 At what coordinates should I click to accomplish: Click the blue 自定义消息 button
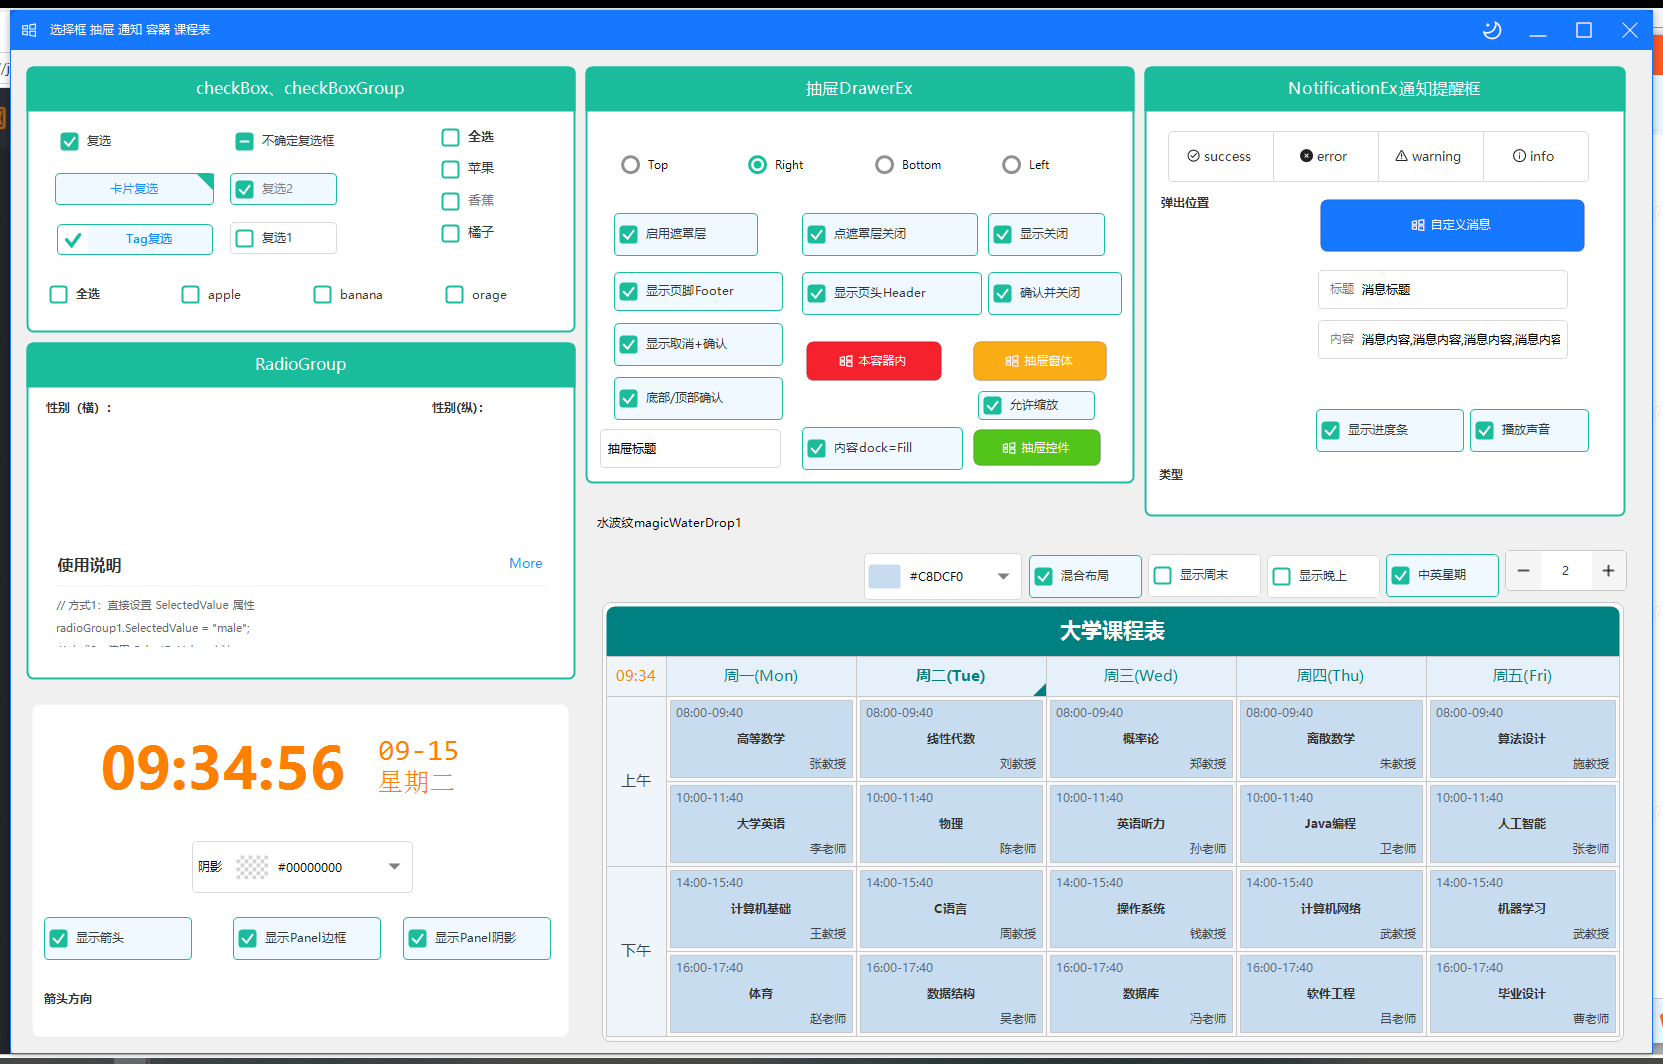coord(1452,225)
